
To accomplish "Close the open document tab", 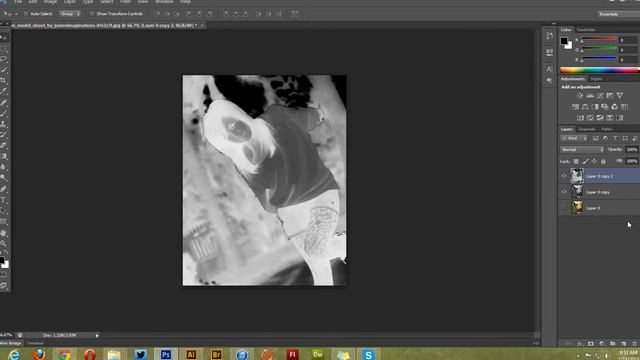I will pos(202,26).
